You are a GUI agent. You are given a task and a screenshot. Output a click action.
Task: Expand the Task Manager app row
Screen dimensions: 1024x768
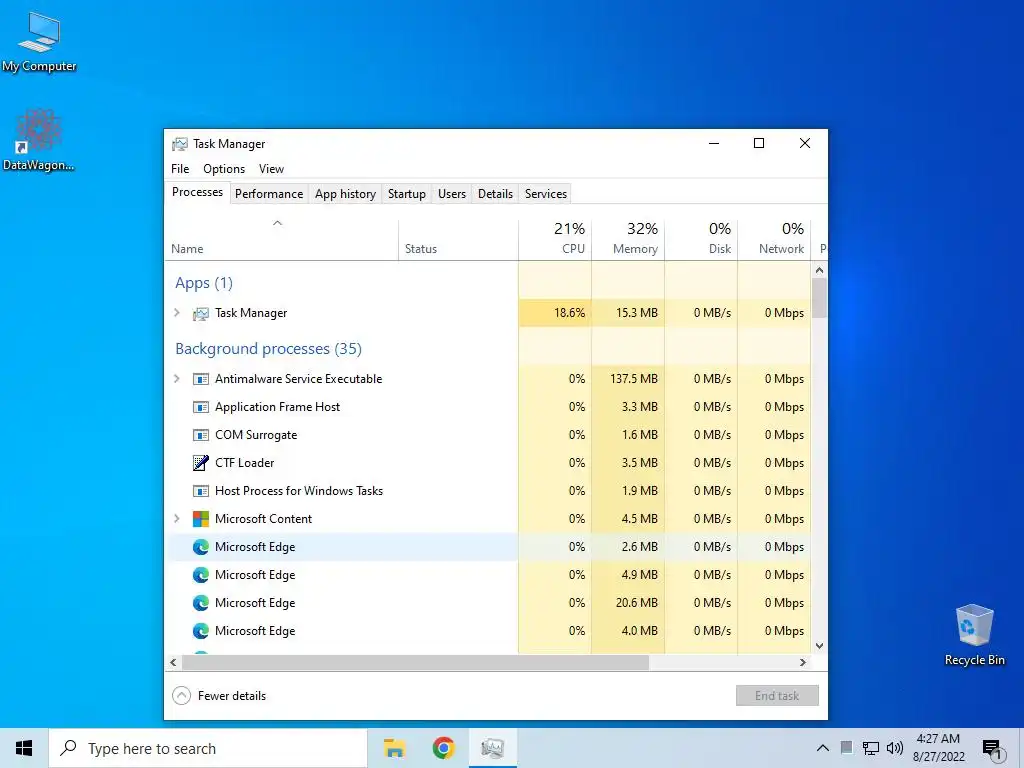coord(177,313)
